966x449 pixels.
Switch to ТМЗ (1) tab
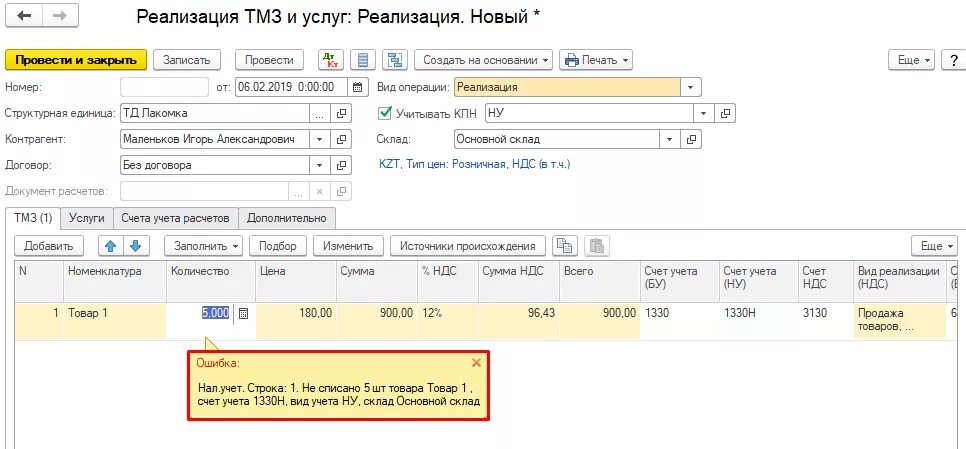(x=33, y=217)
